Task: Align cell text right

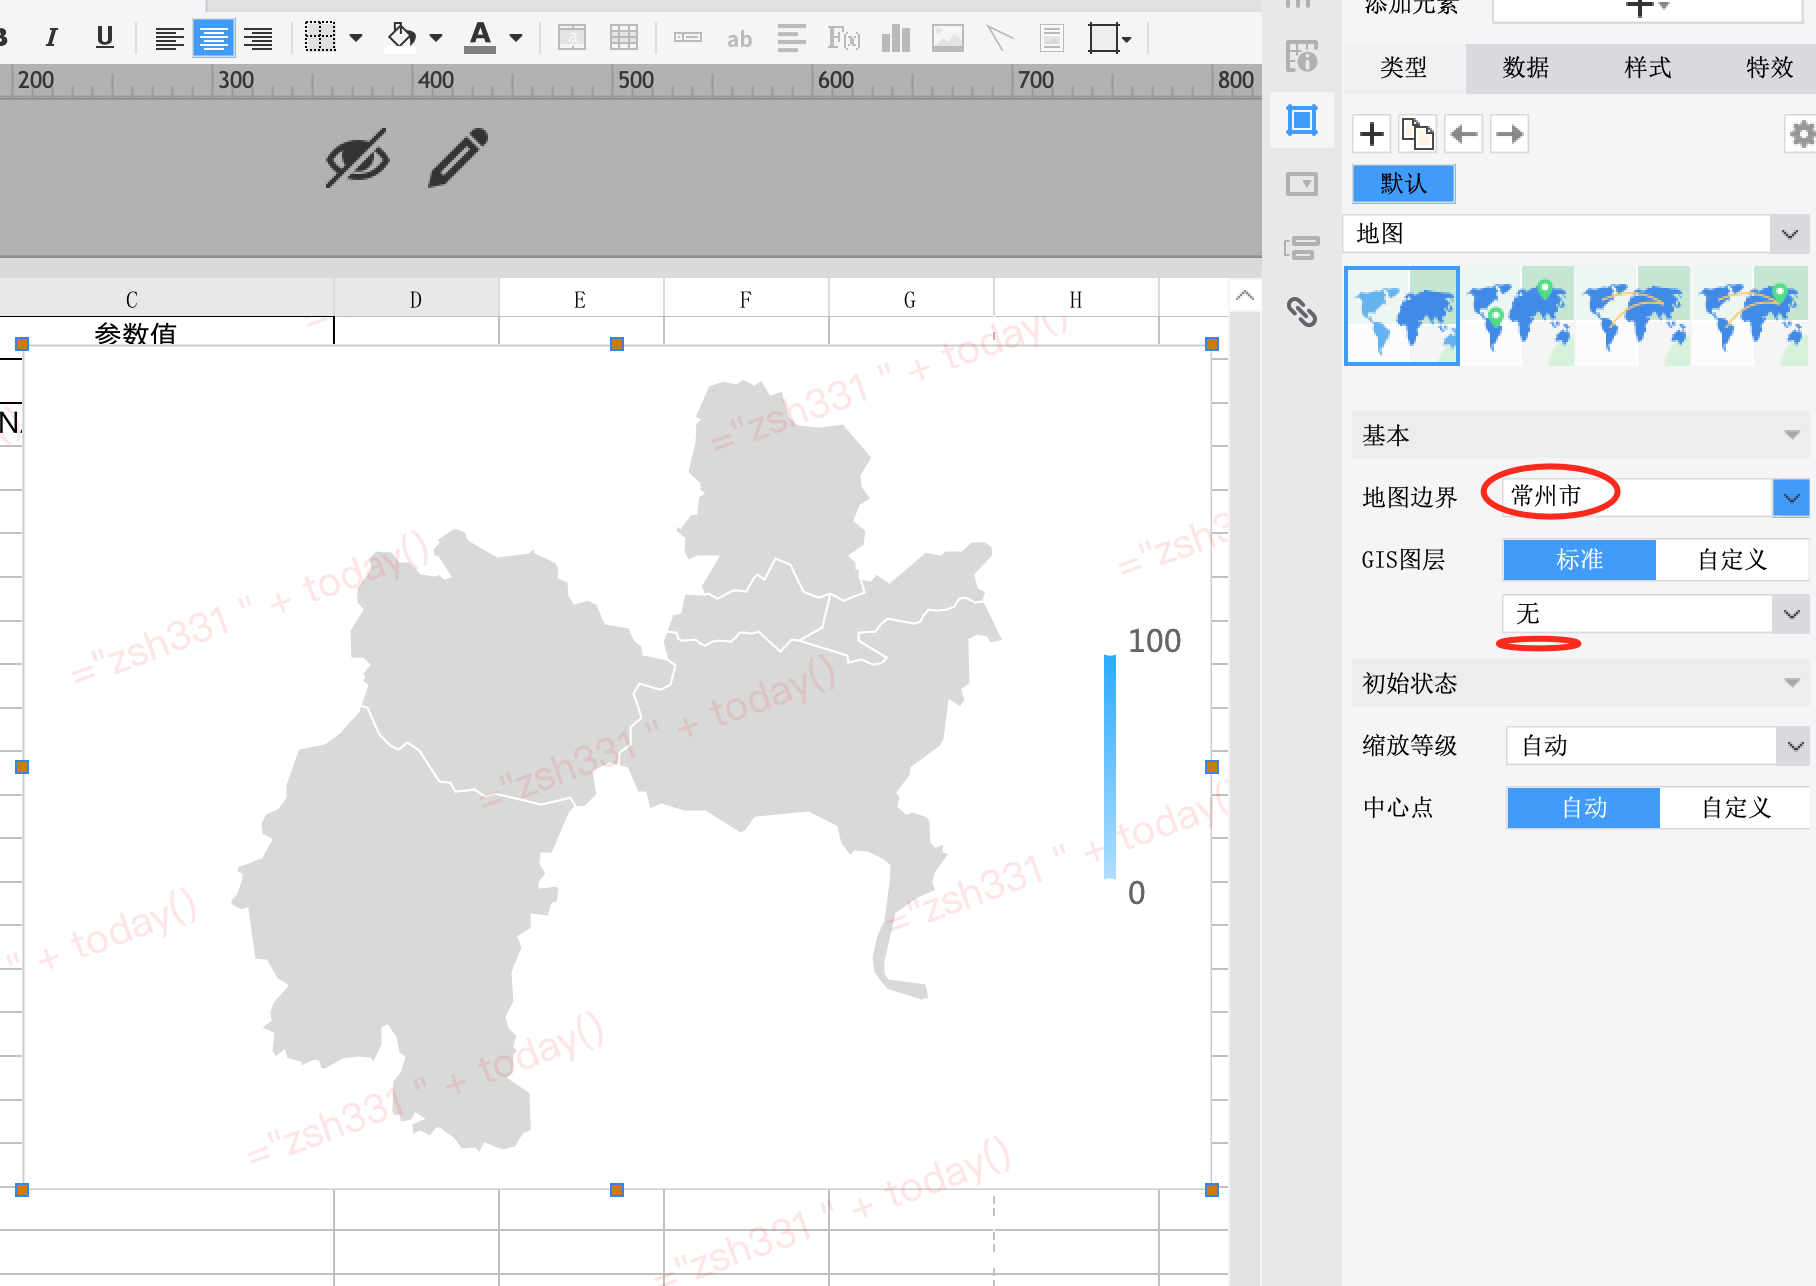Action: (x=258, y=38)
